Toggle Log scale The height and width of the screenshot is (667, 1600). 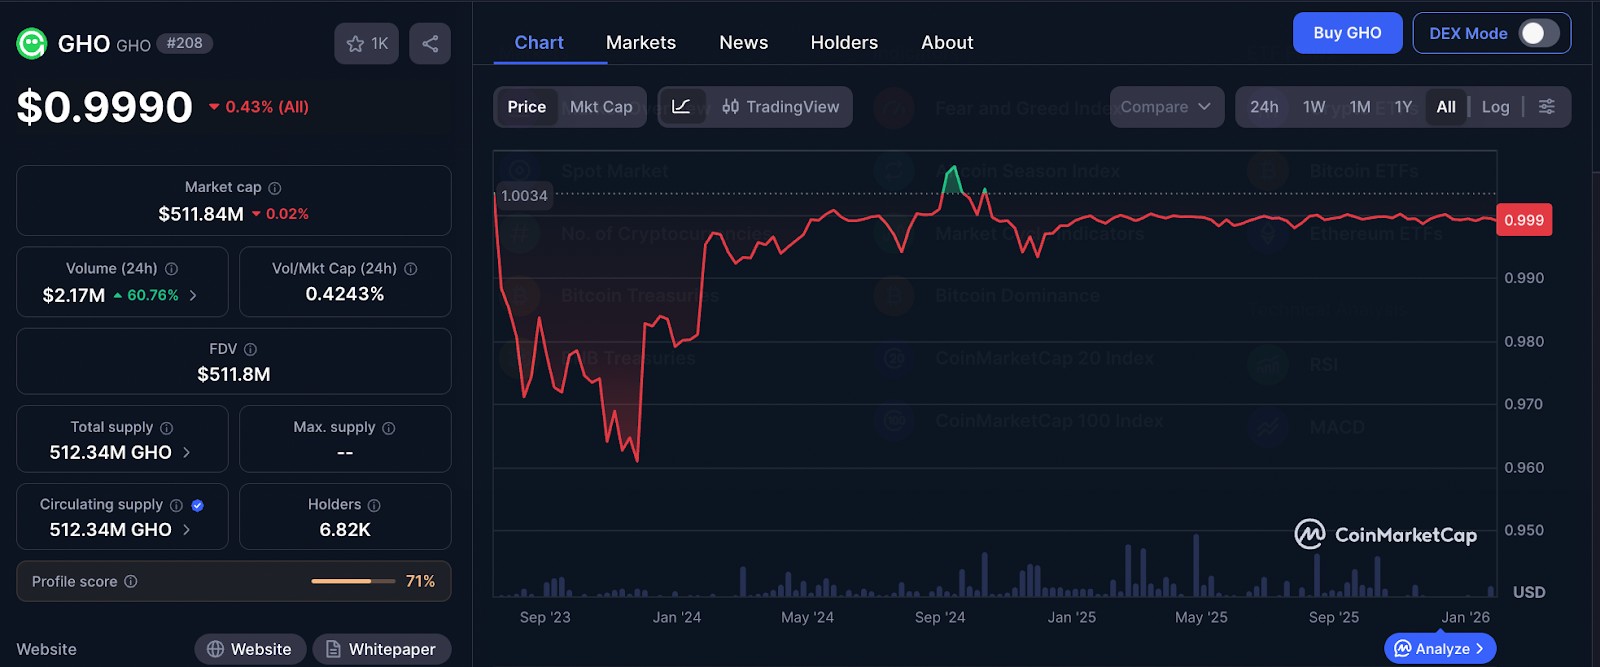point(1495,107)
